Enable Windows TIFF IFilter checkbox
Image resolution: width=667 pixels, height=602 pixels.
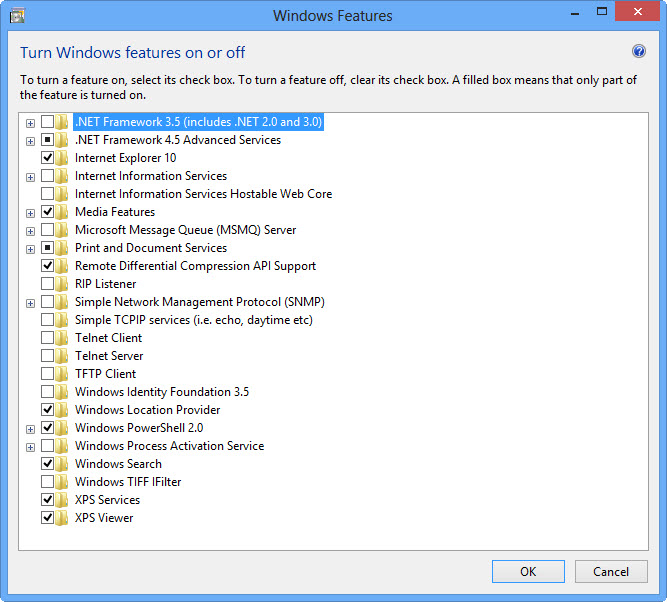[47, 482]
